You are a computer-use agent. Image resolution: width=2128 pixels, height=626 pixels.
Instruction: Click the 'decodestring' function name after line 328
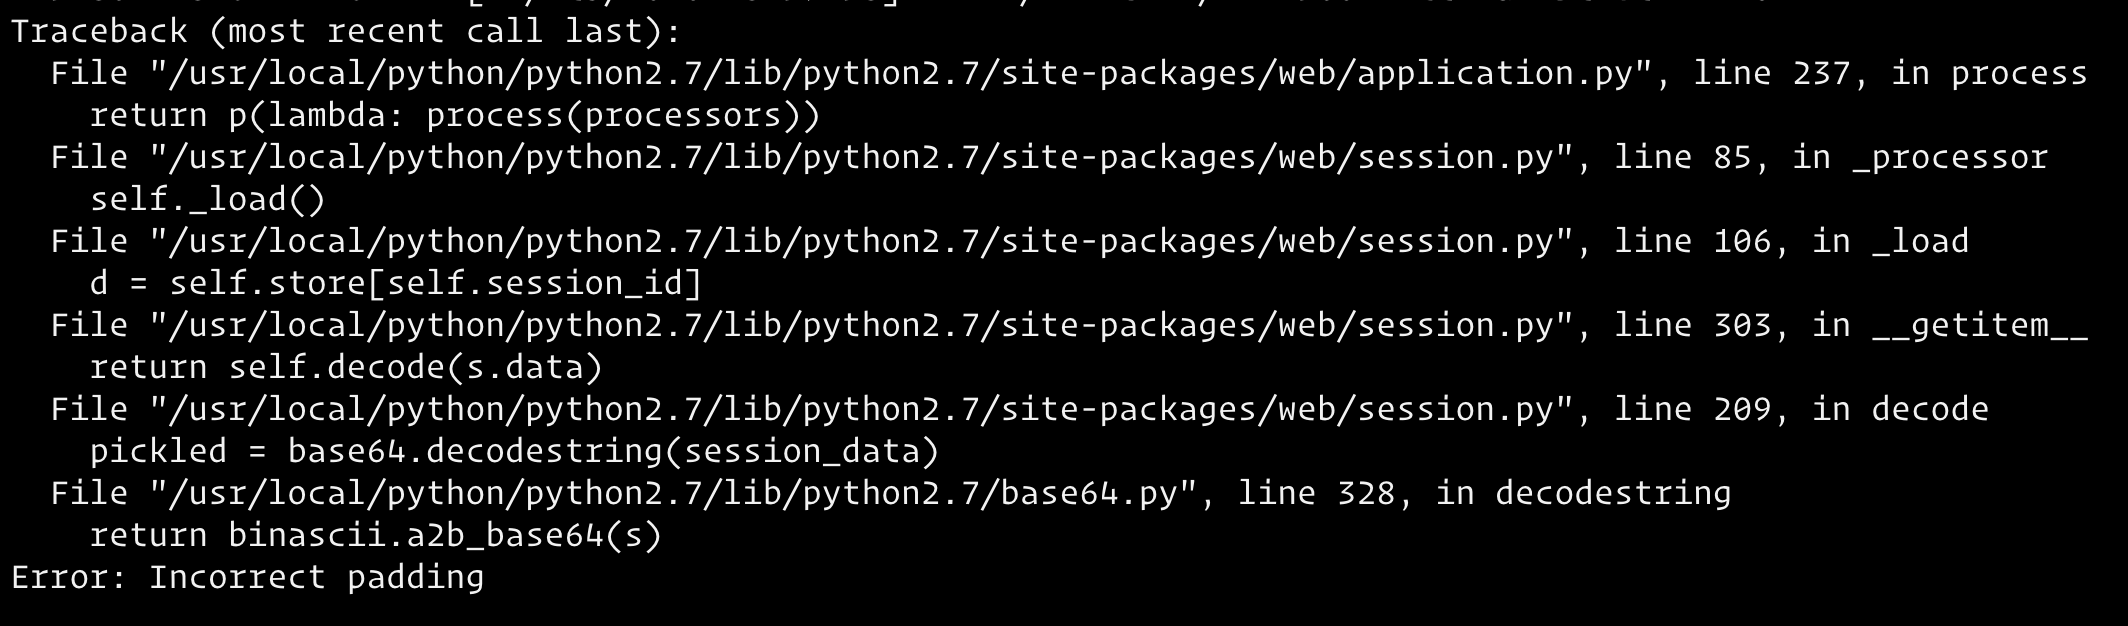click(1613, 494)
